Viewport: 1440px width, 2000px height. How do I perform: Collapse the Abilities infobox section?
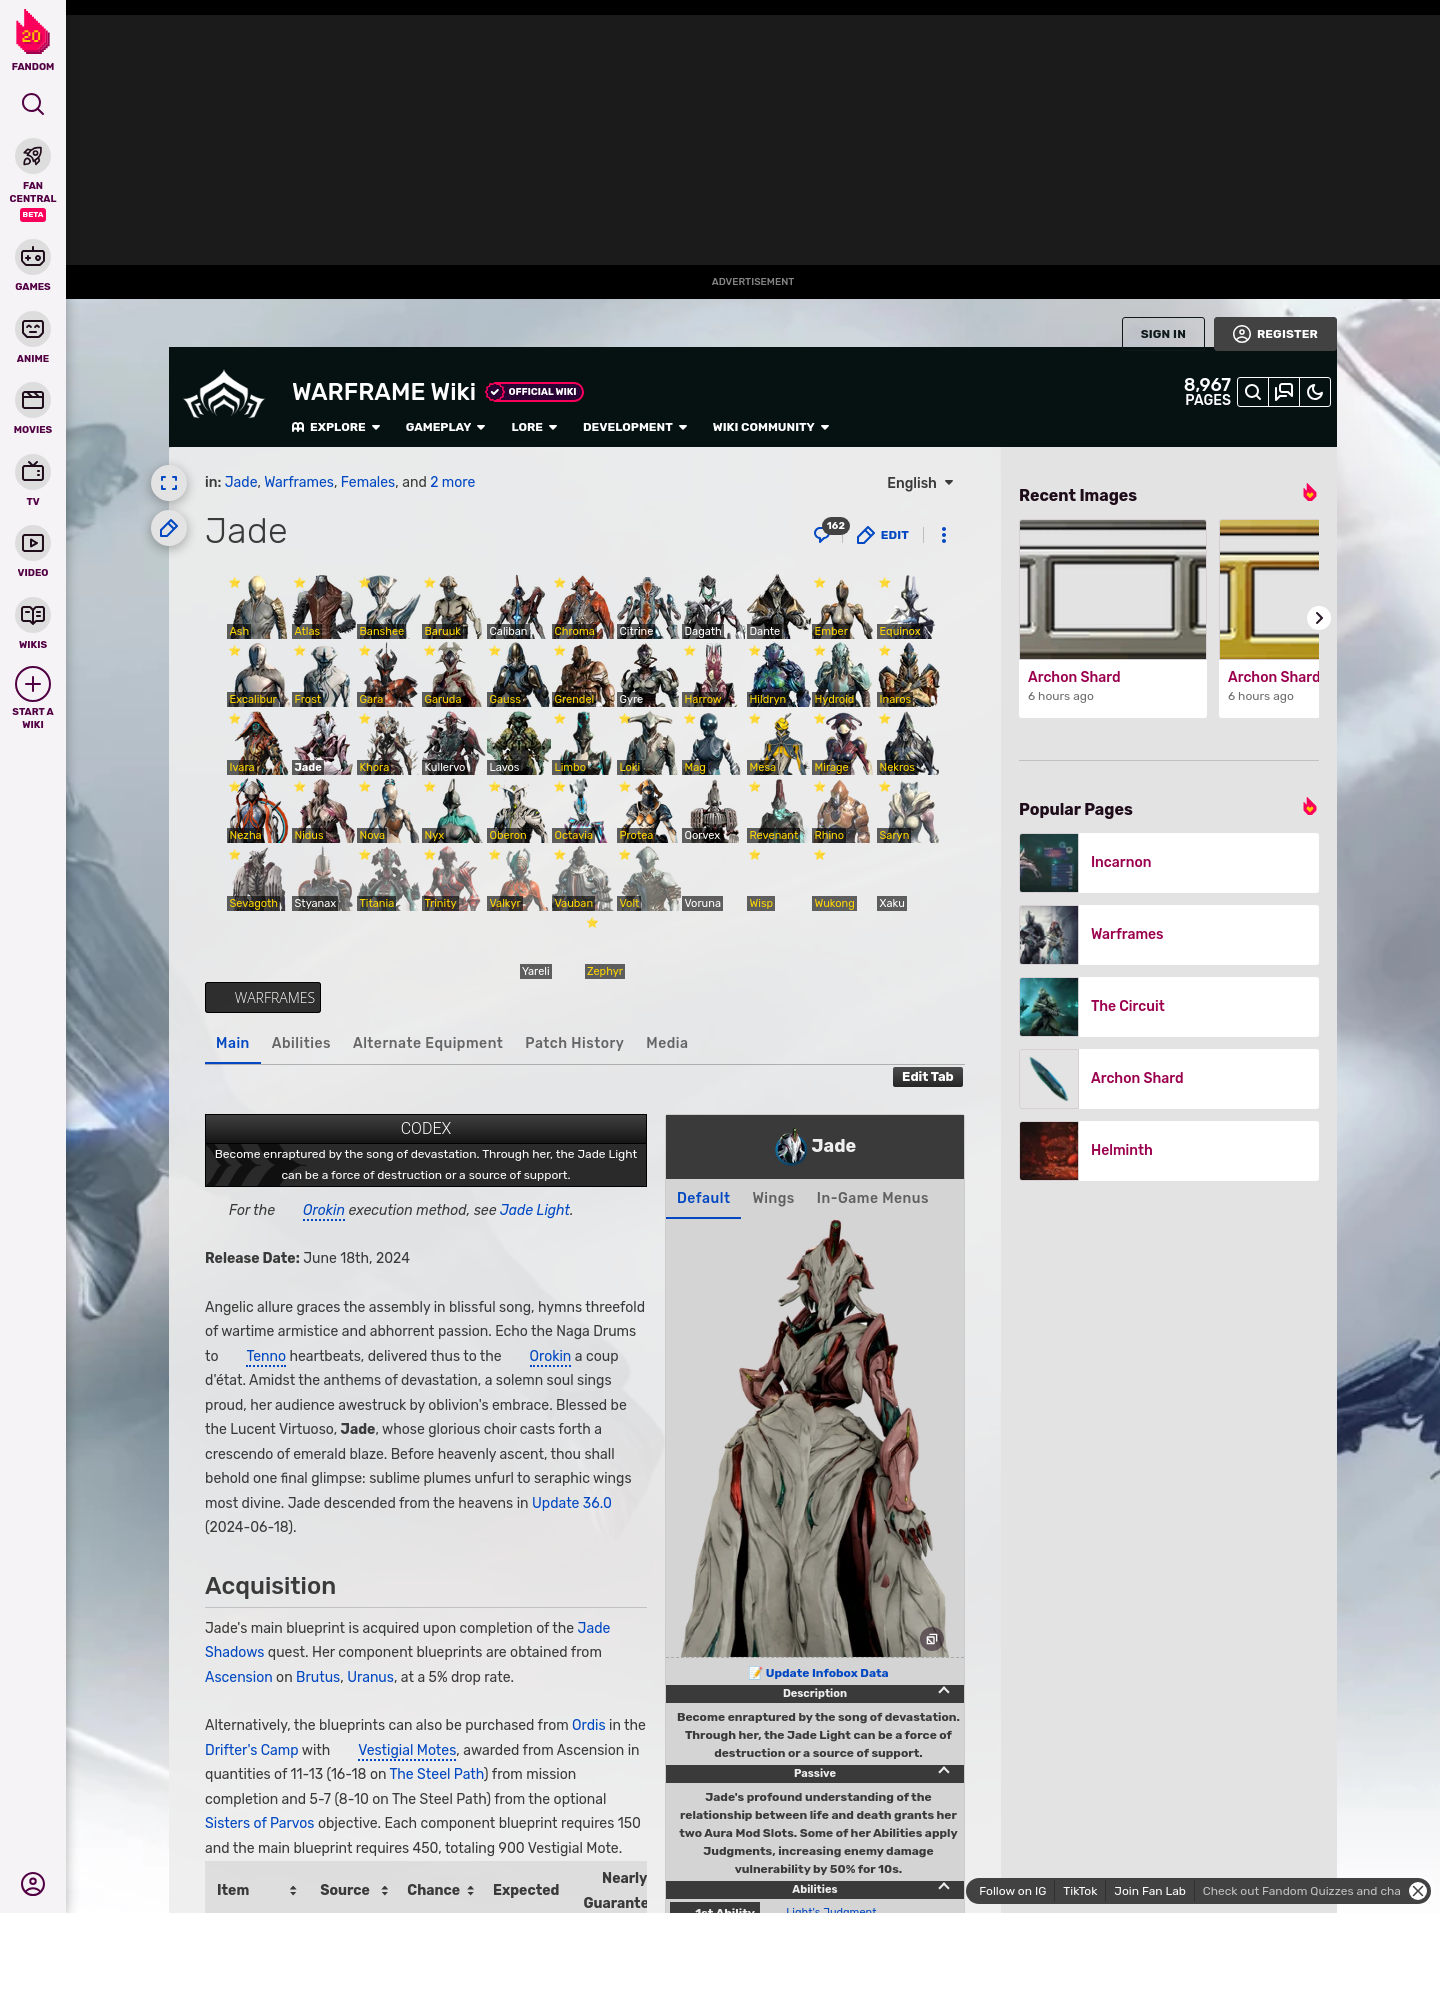[x=944, y=1886]
